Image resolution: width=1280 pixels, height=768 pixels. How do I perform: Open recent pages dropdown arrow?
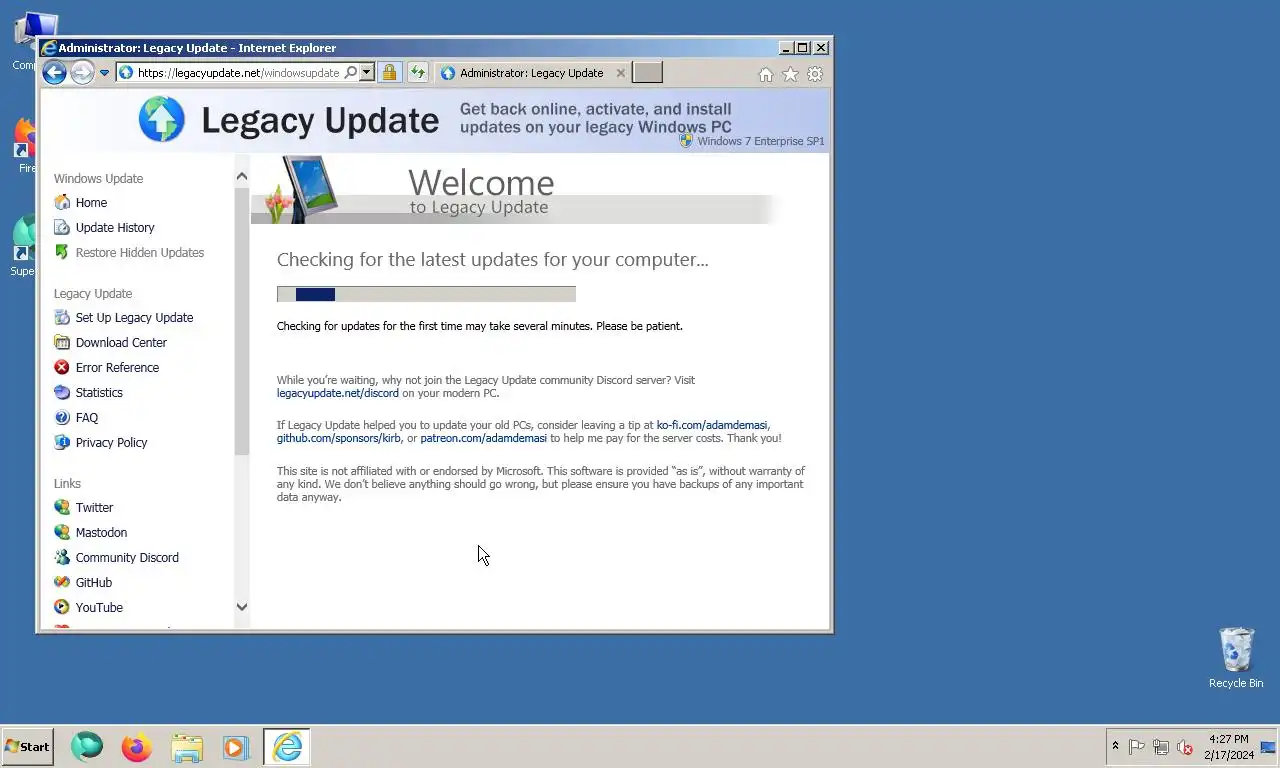tap(104, 73)
